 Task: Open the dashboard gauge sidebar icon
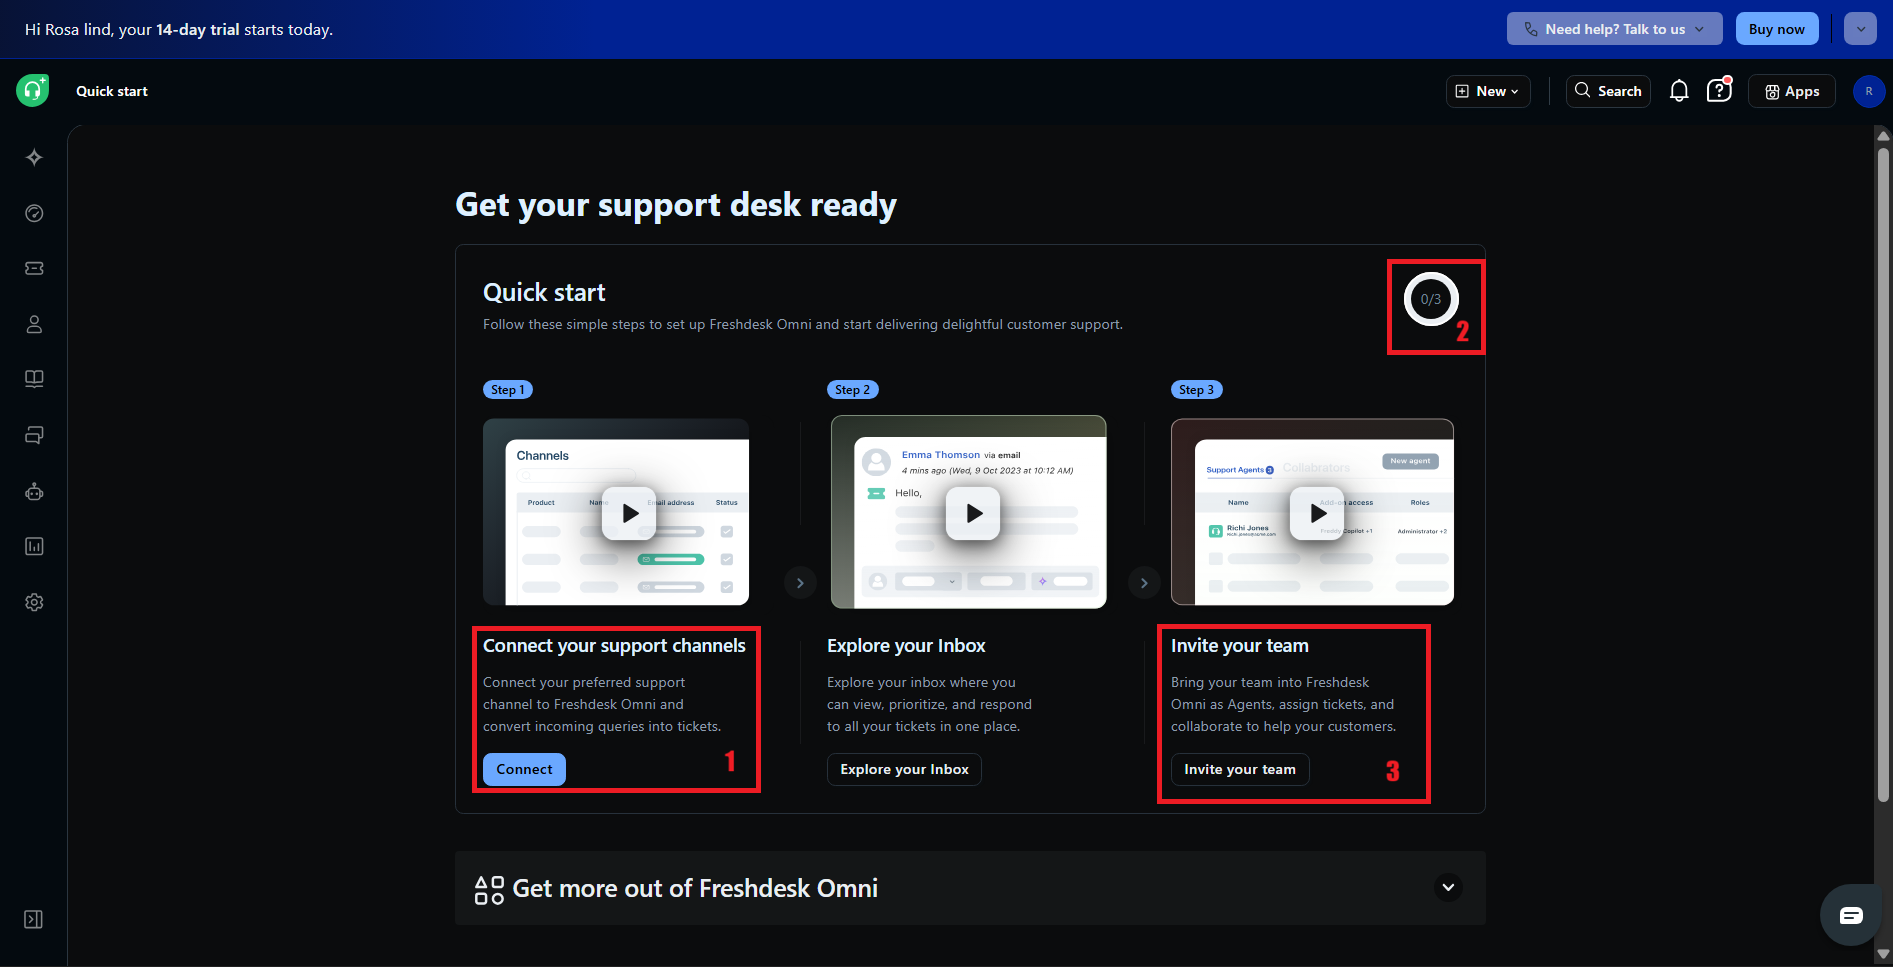coord(34,213)
